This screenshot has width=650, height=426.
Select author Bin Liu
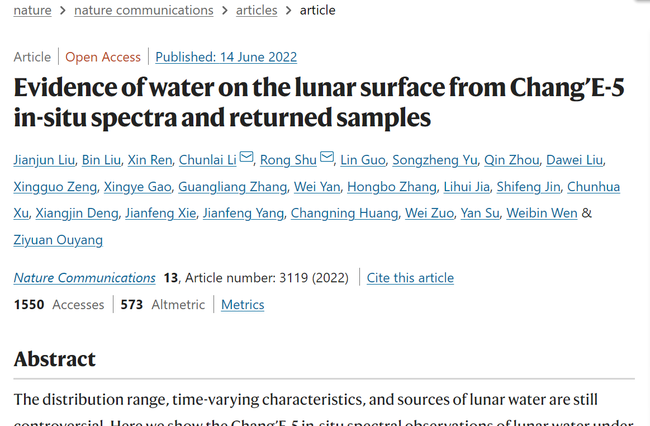[x=102, y=160]
